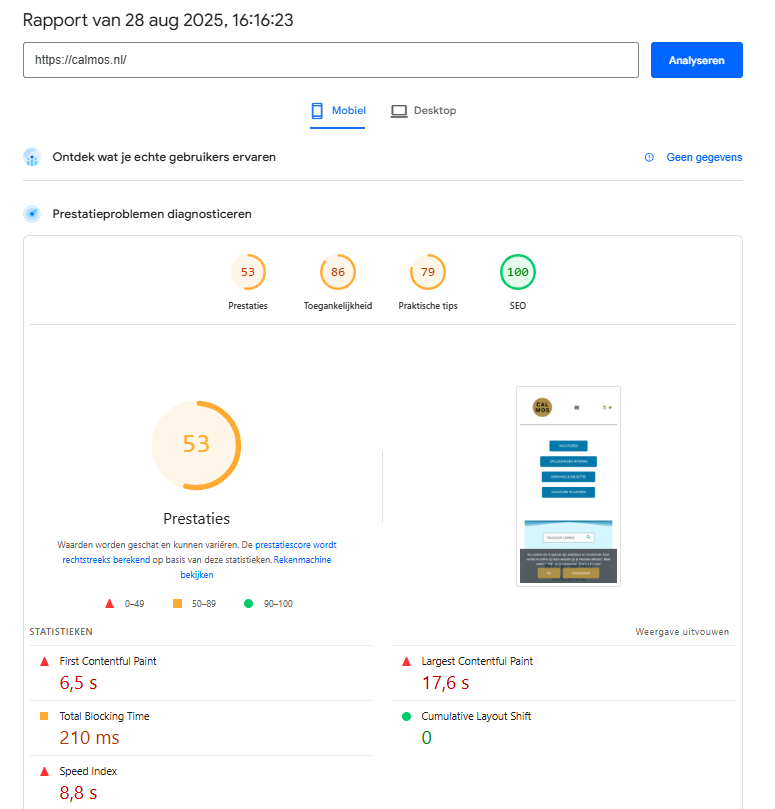Click the URL field containing calmos.nl
Image resolution: width=775 pixels, height=809 pixels.
[330, 60]
